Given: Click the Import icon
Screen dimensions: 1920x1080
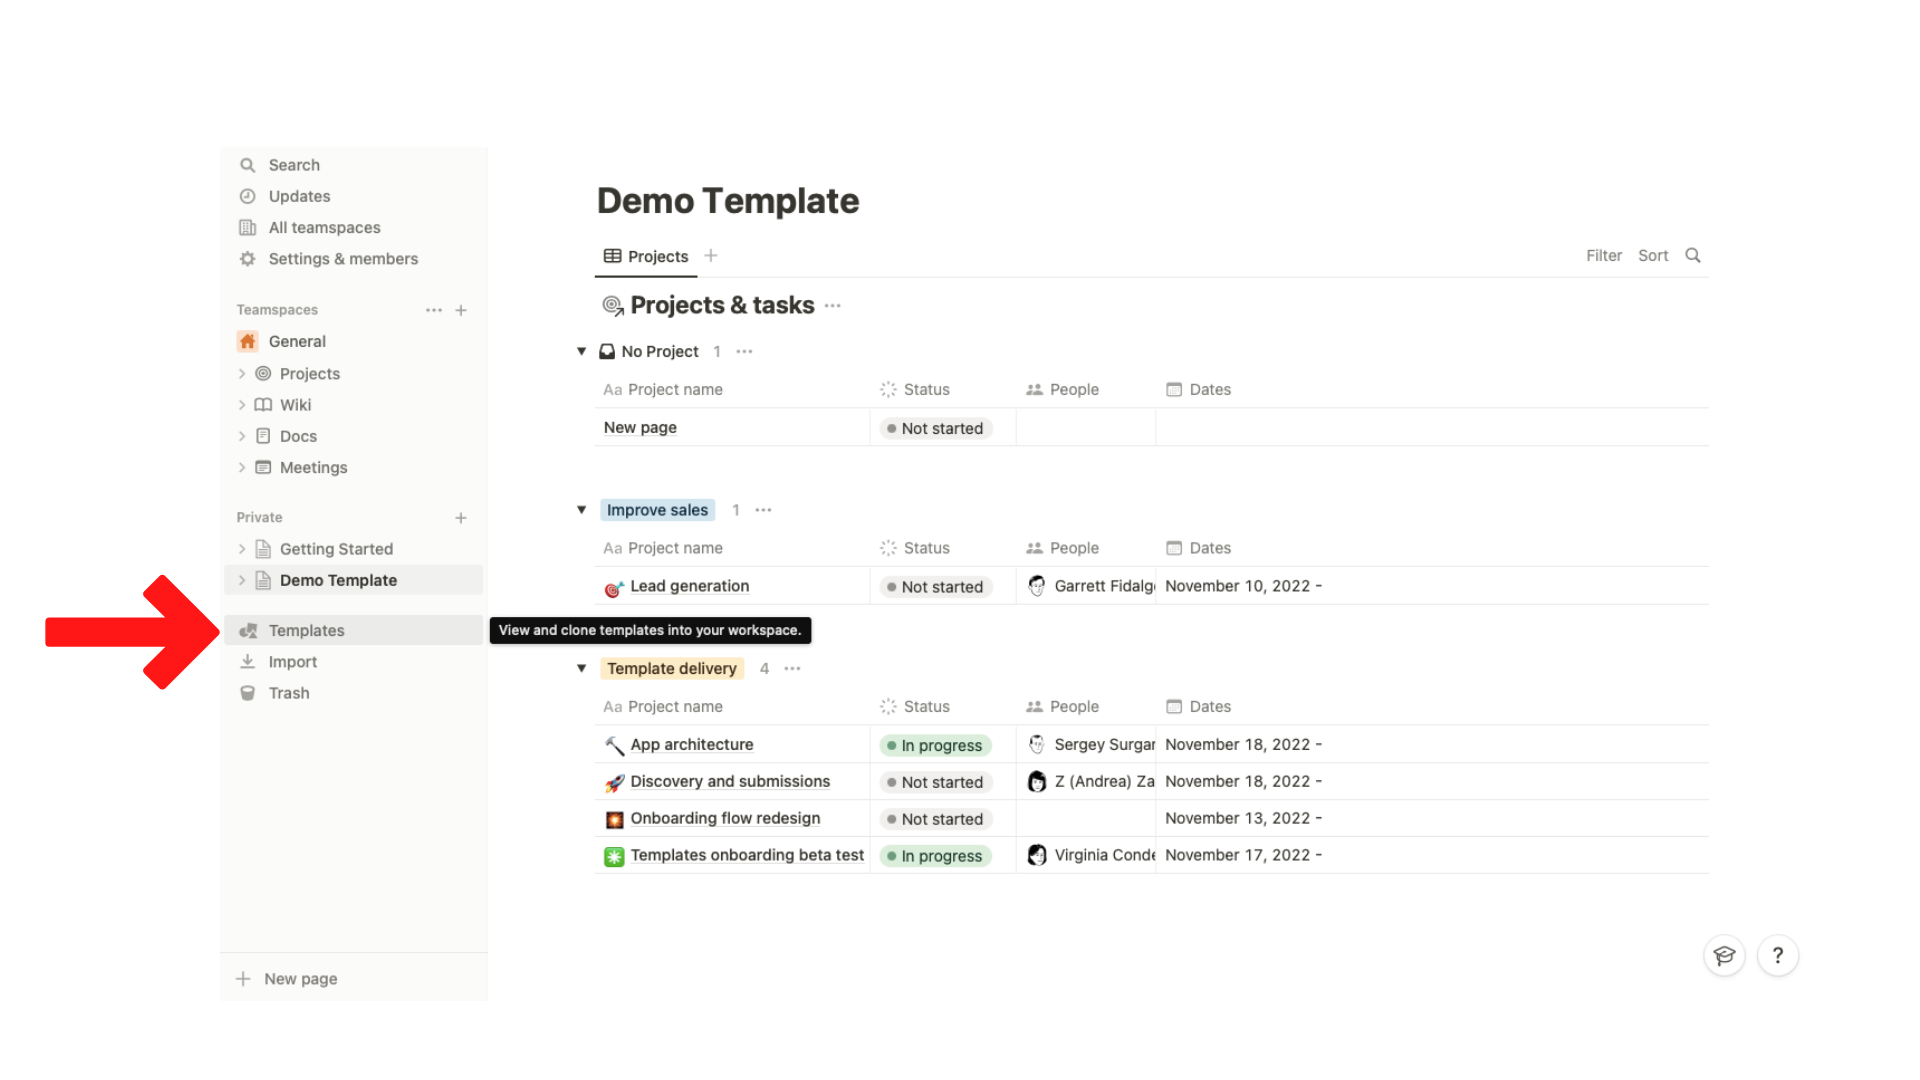Looking at the screenshot, I should click(x=247, y=661).
